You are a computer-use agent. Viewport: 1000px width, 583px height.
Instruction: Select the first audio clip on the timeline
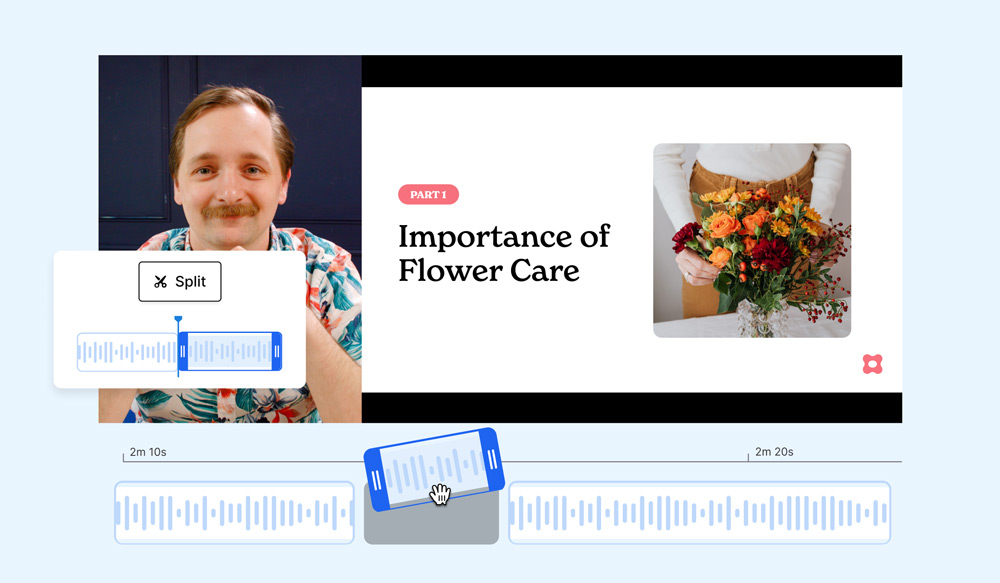(234, 513)
